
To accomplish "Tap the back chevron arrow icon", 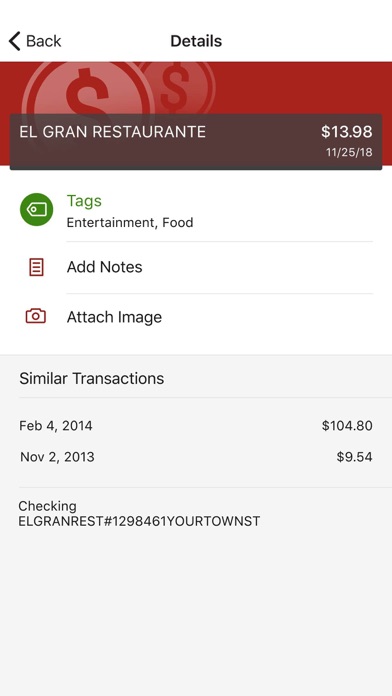I will click(x=15, y=41).
